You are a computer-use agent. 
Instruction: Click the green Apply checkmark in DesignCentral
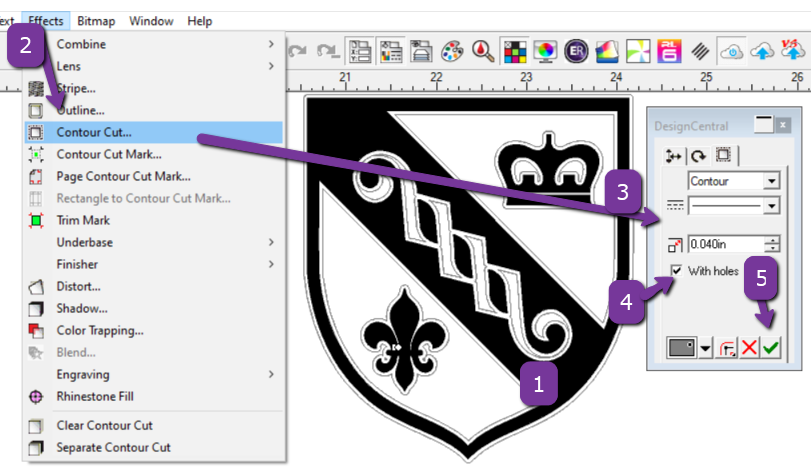pos(771,348)
